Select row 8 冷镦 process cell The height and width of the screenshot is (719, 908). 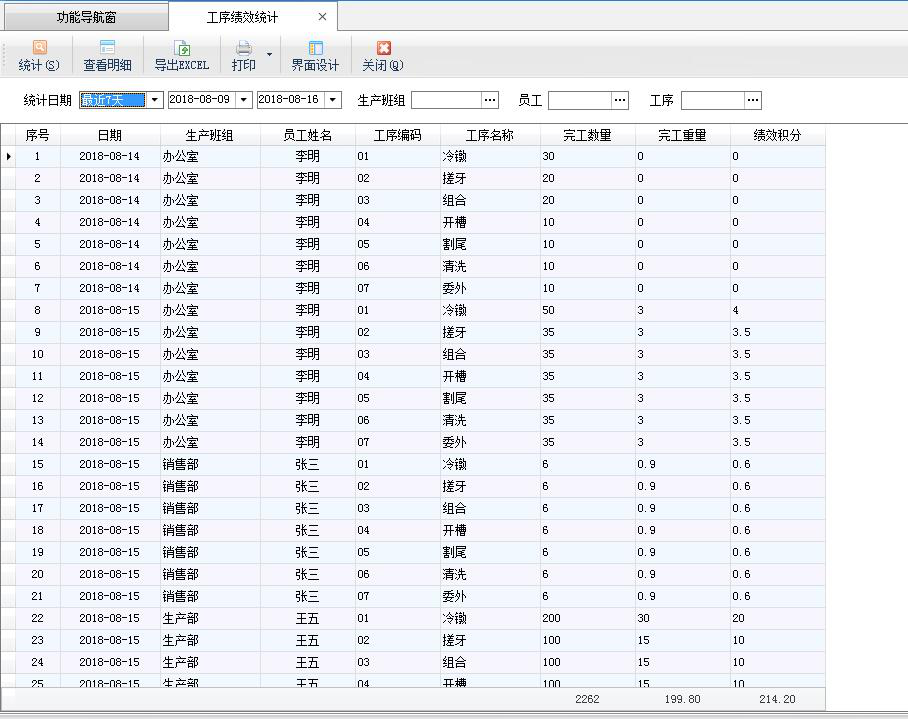click(489, 310)
